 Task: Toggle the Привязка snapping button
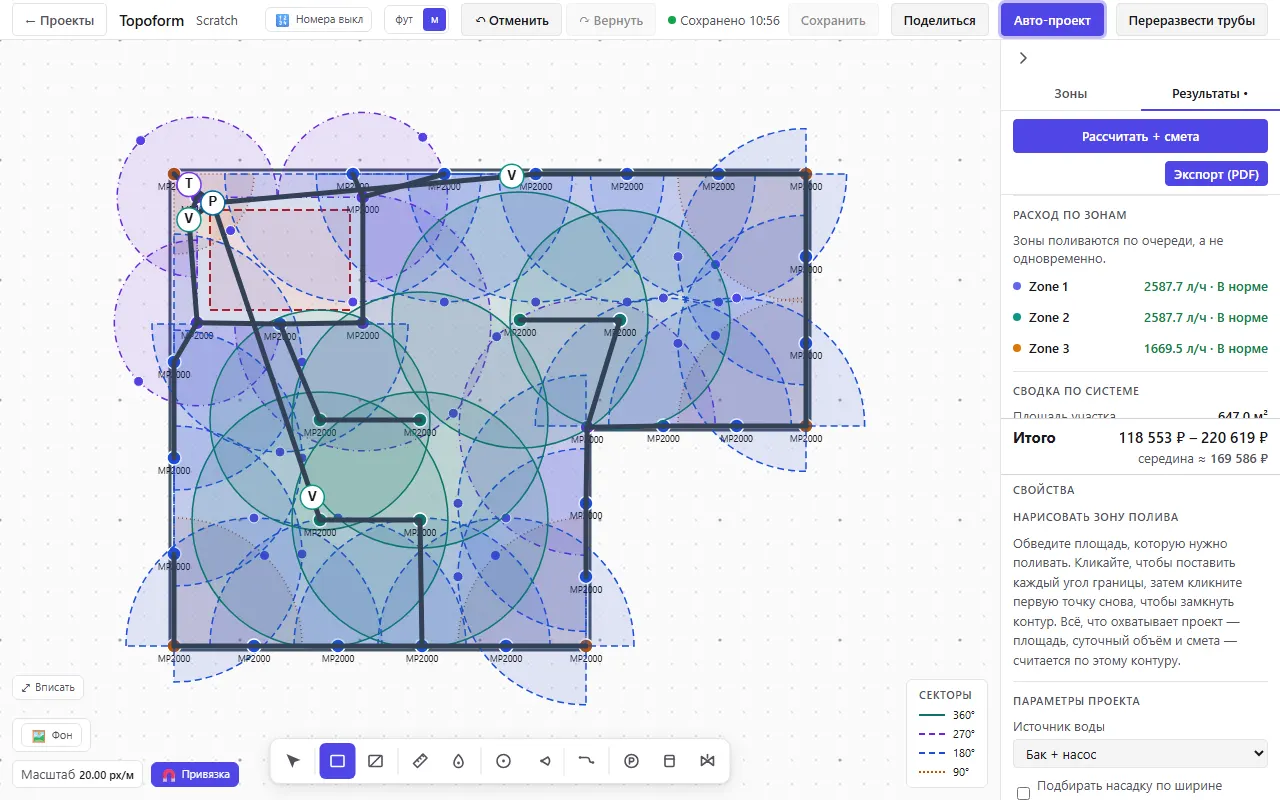195,774
